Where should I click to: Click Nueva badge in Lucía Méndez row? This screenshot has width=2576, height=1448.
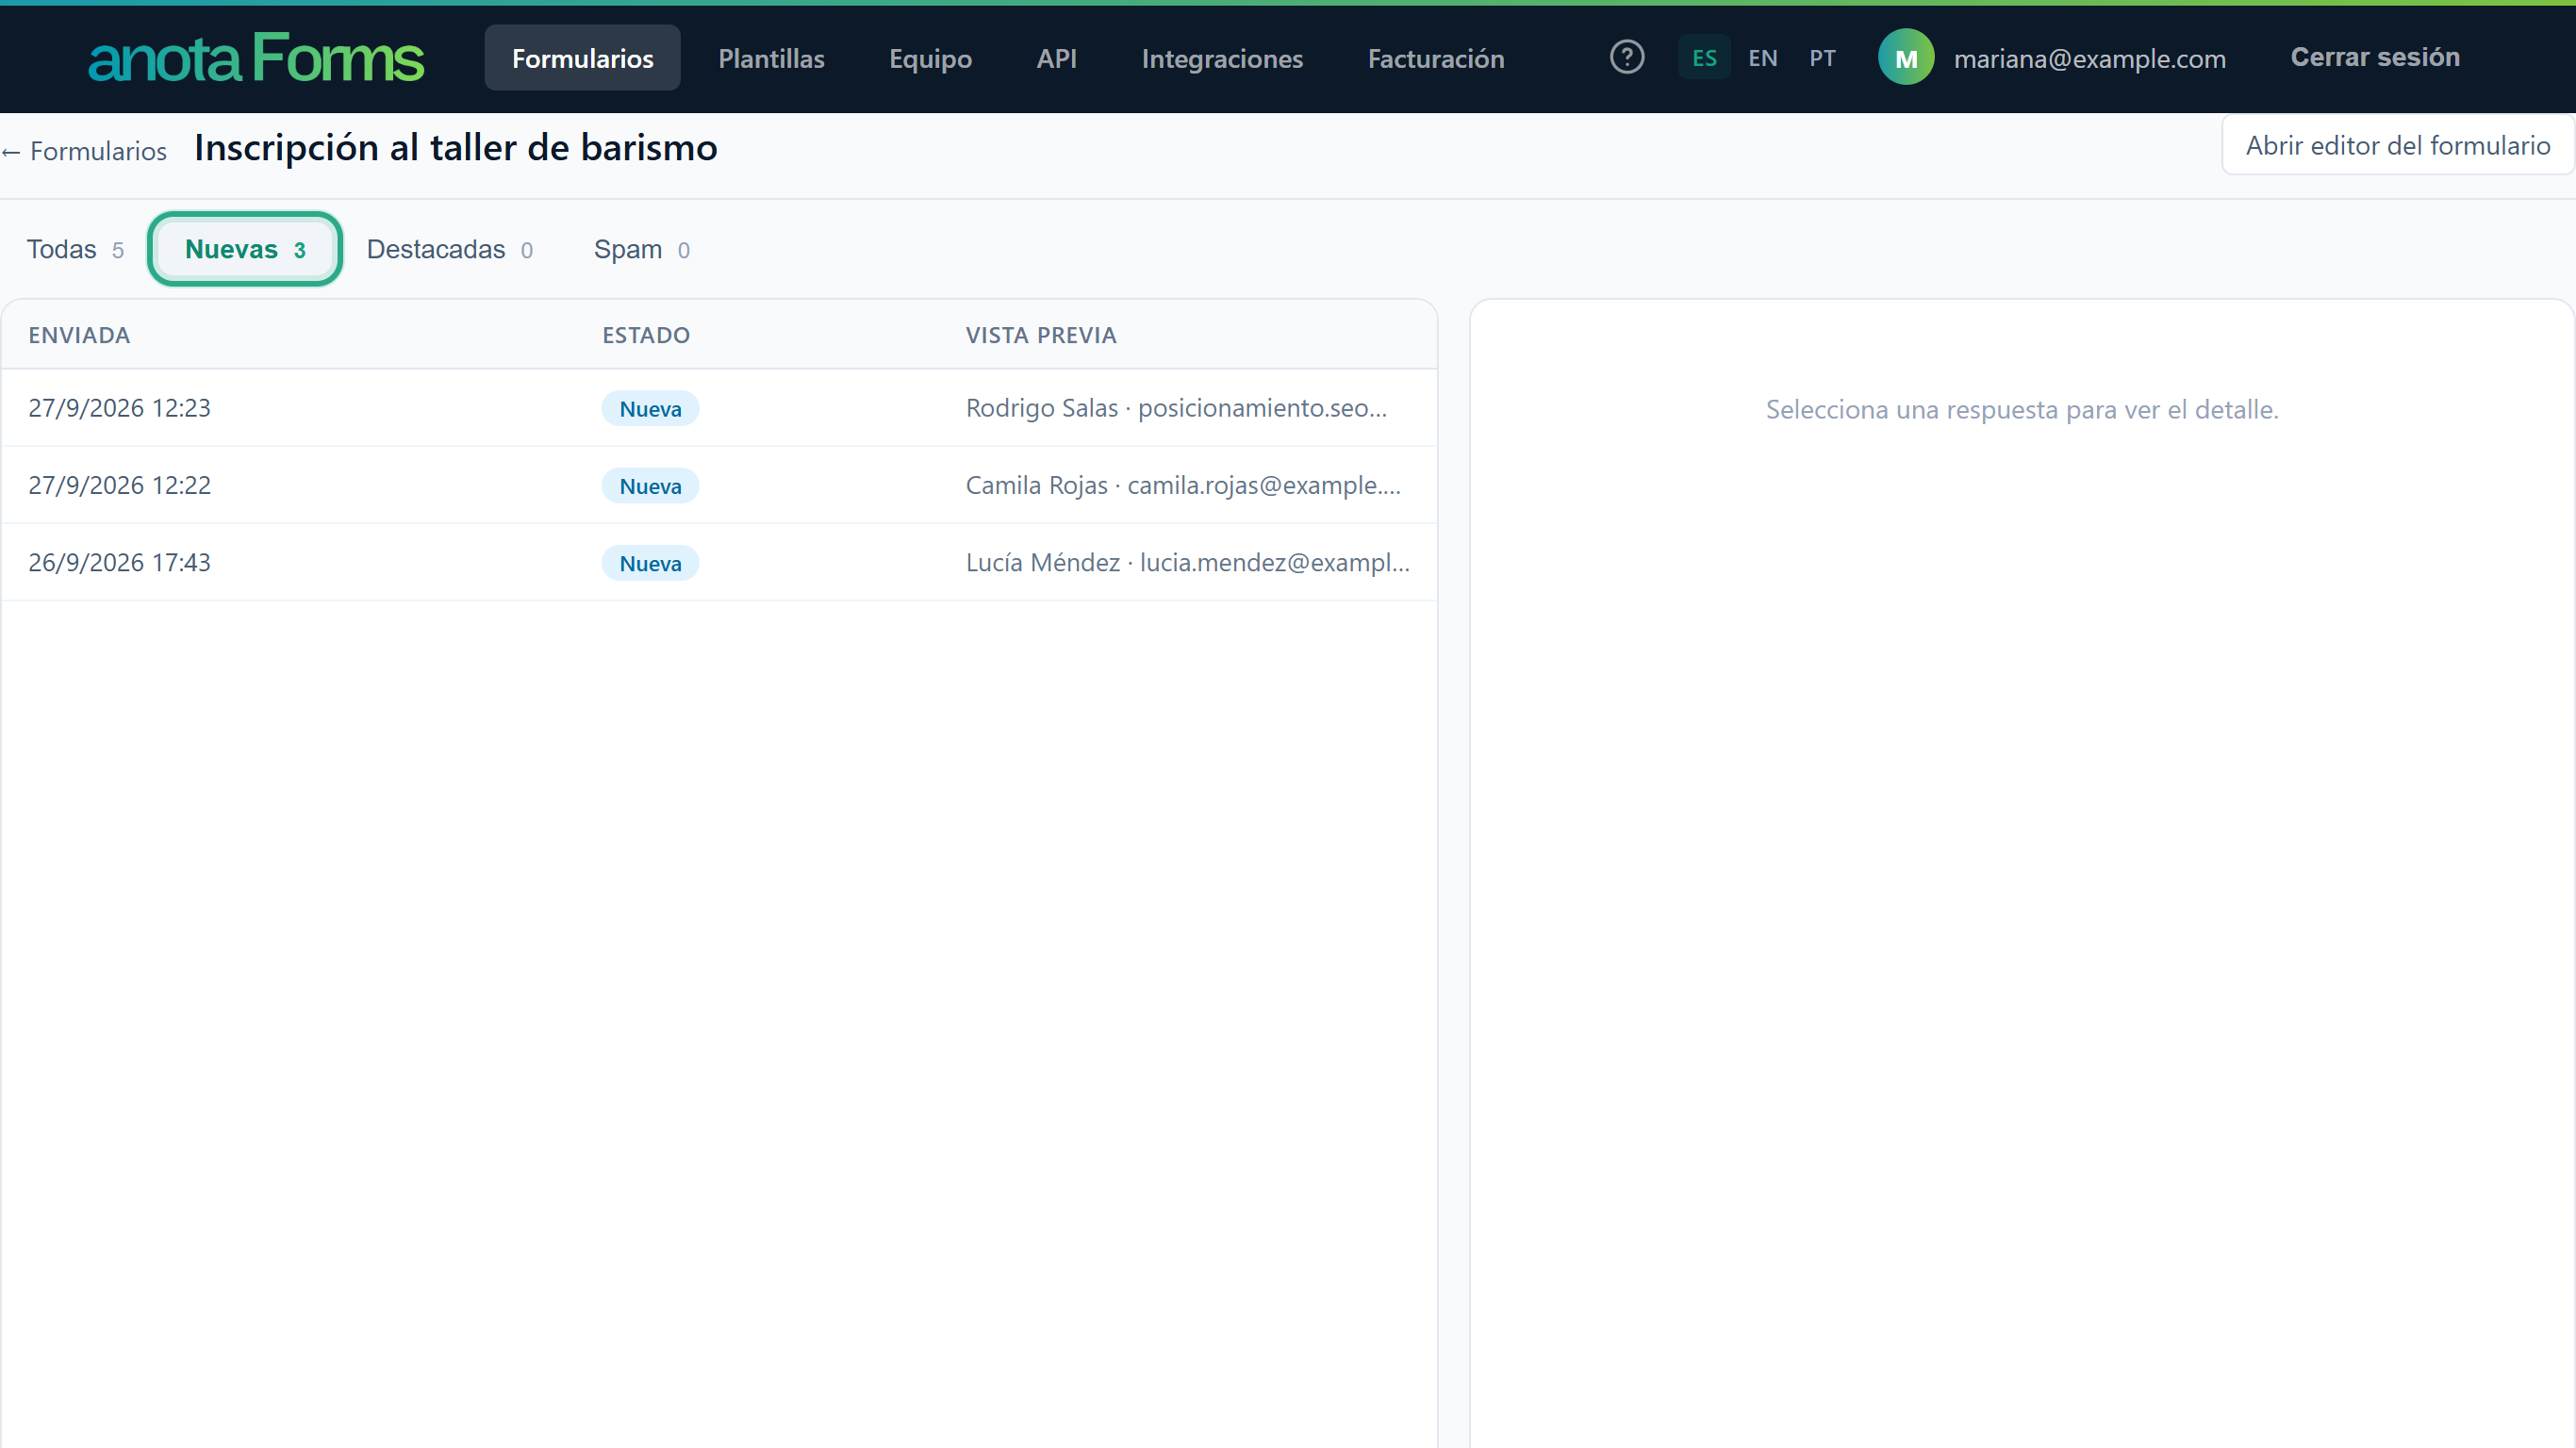[x=650, y=562]
